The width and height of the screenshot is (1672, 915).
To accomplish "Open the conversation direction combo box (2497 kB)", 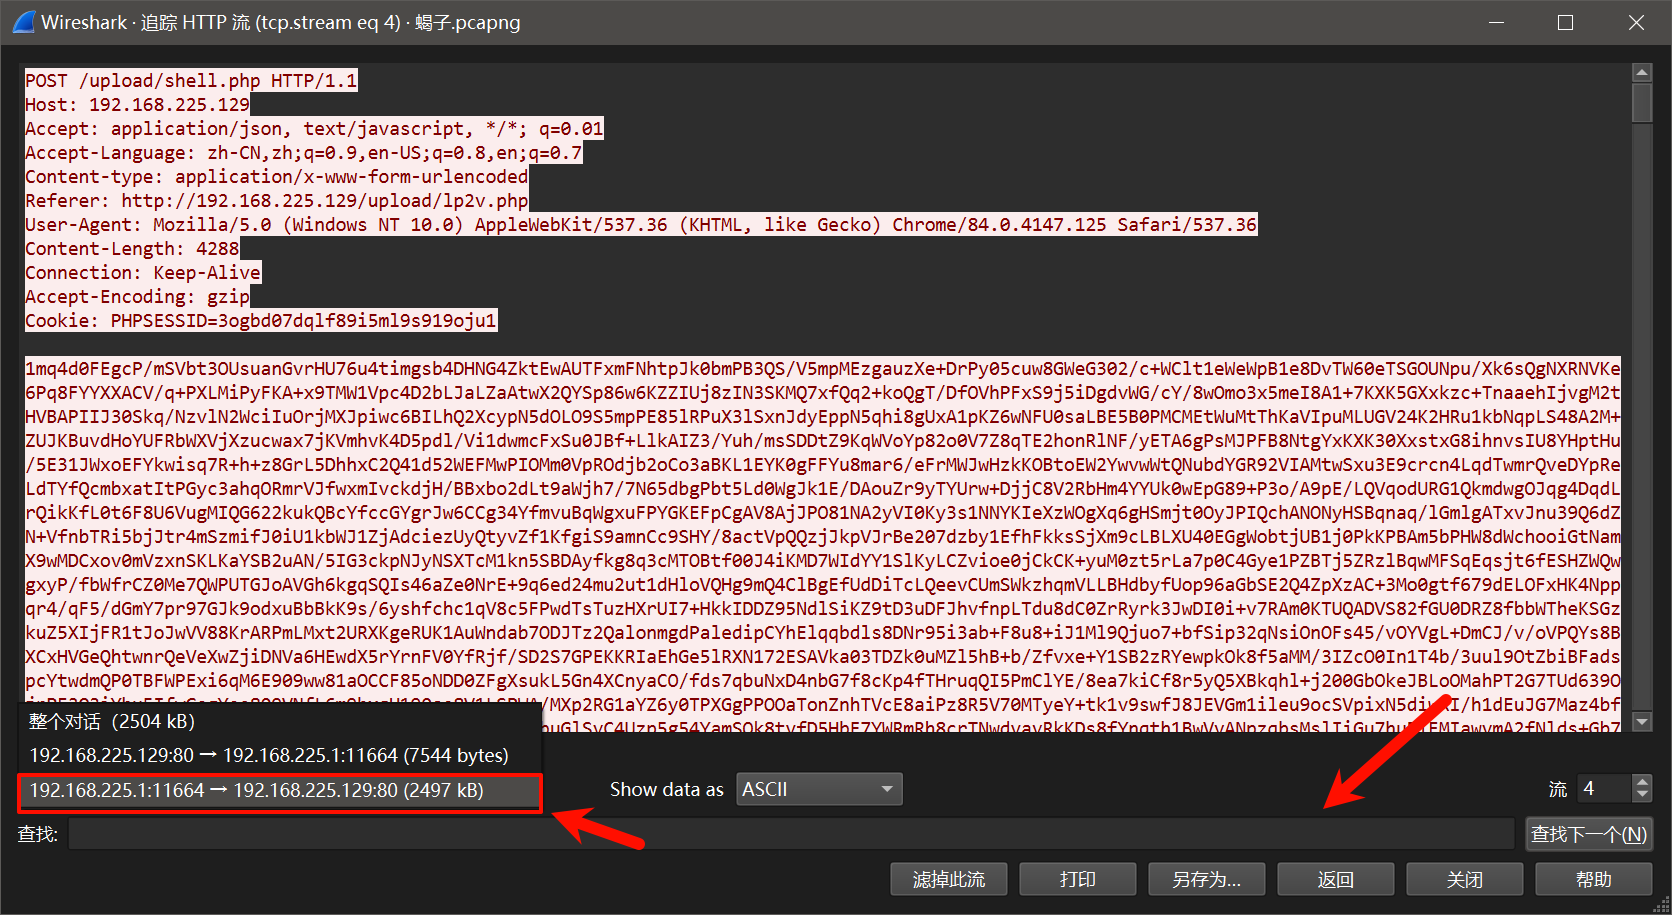I will click(280, 791).
